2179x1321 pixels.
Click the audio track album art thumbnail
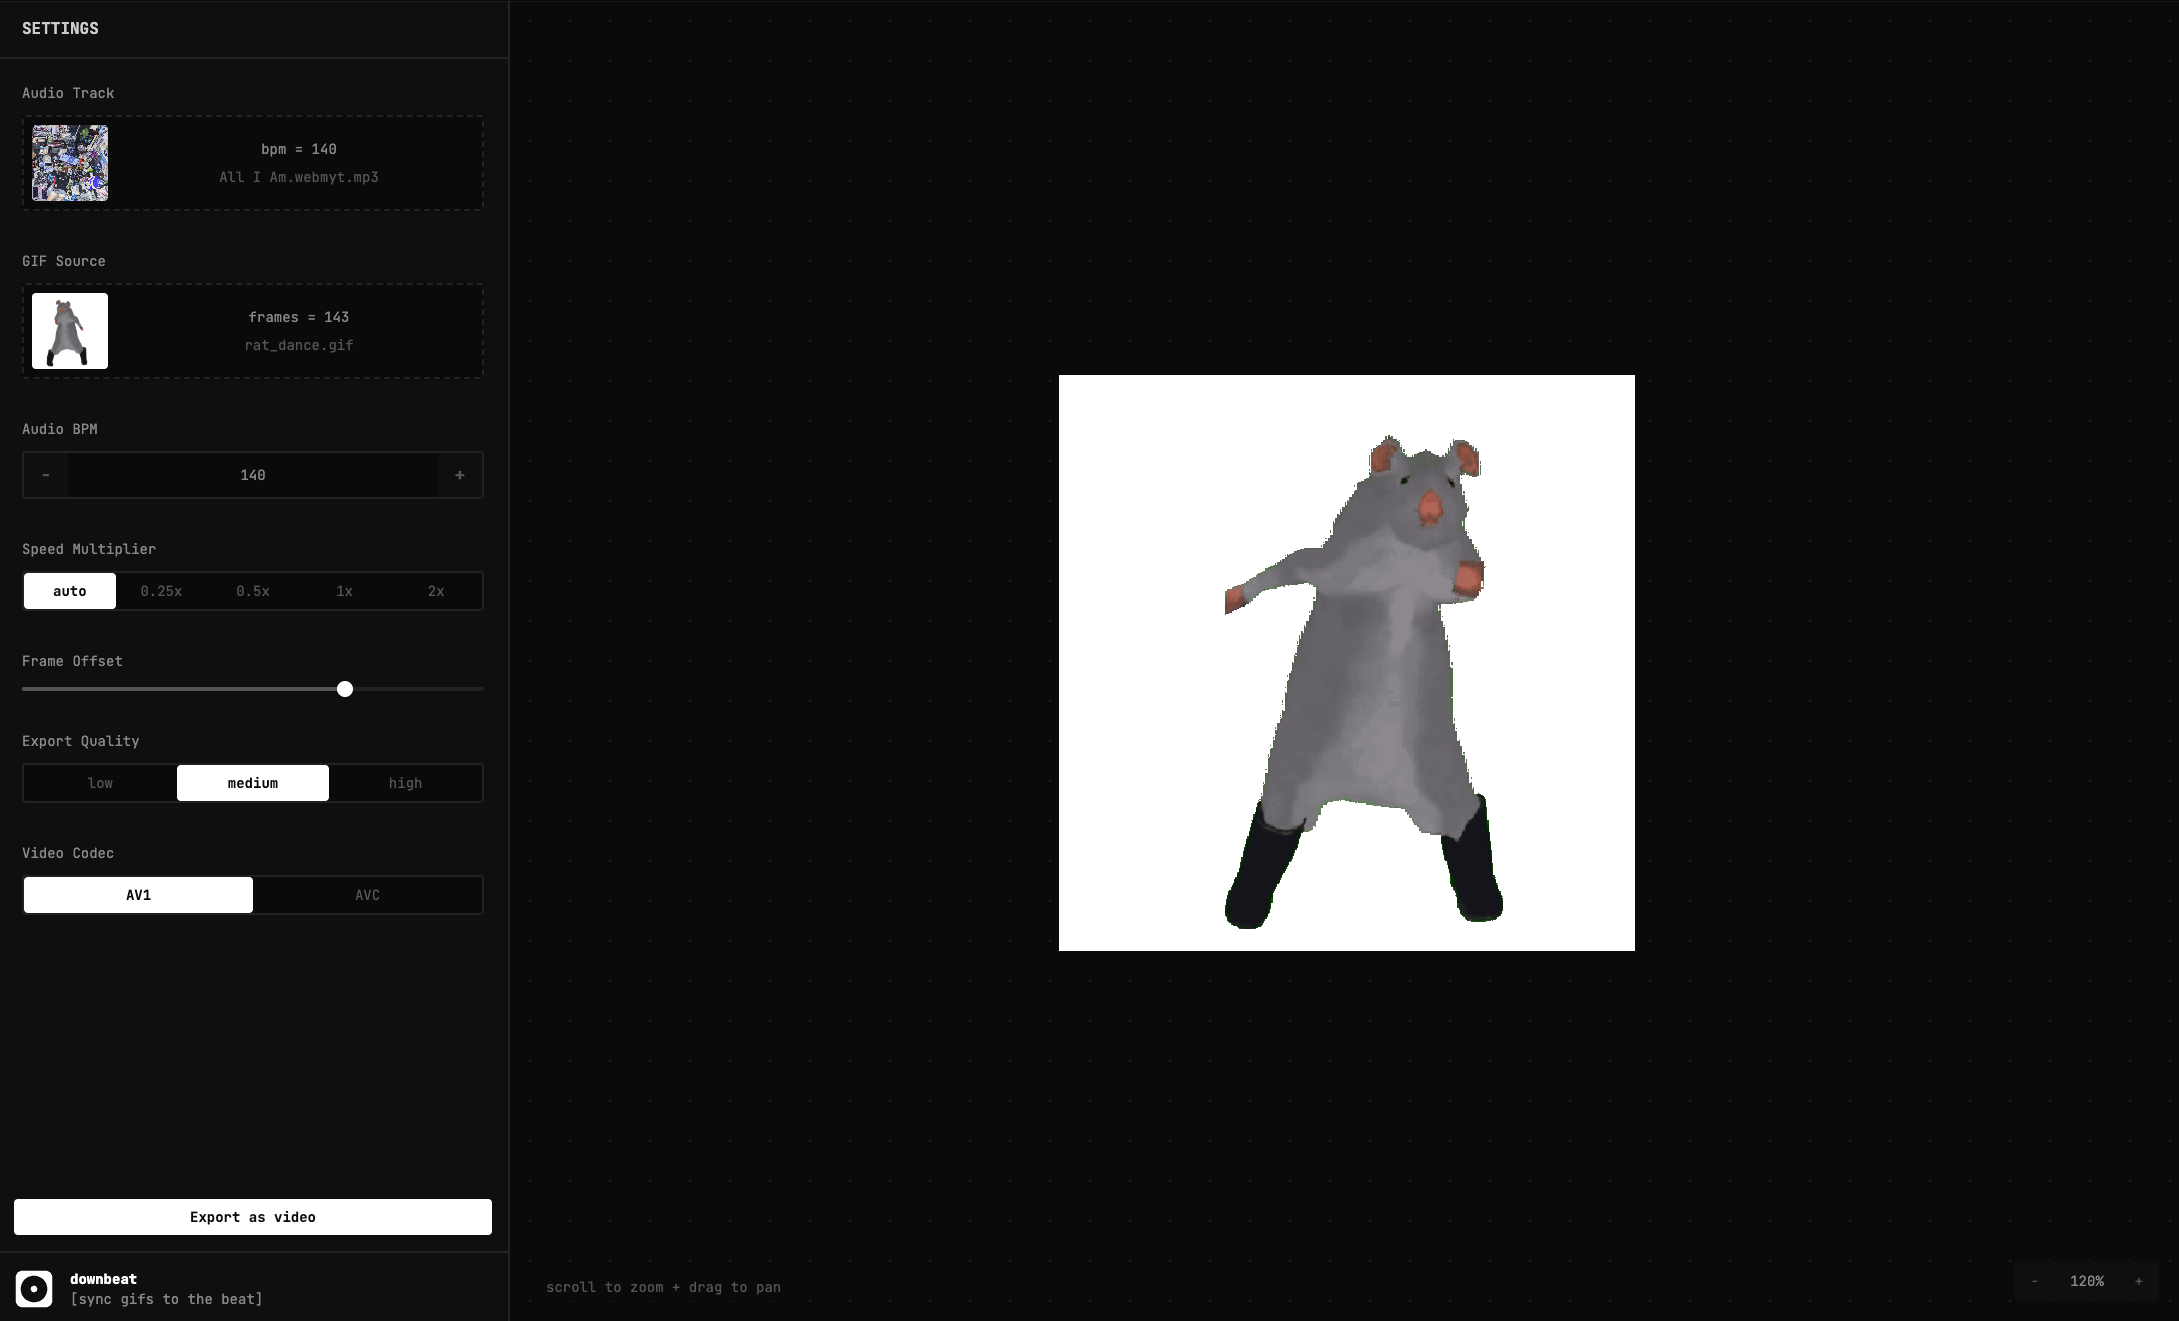pyautogui.click(x=70, y=163)
